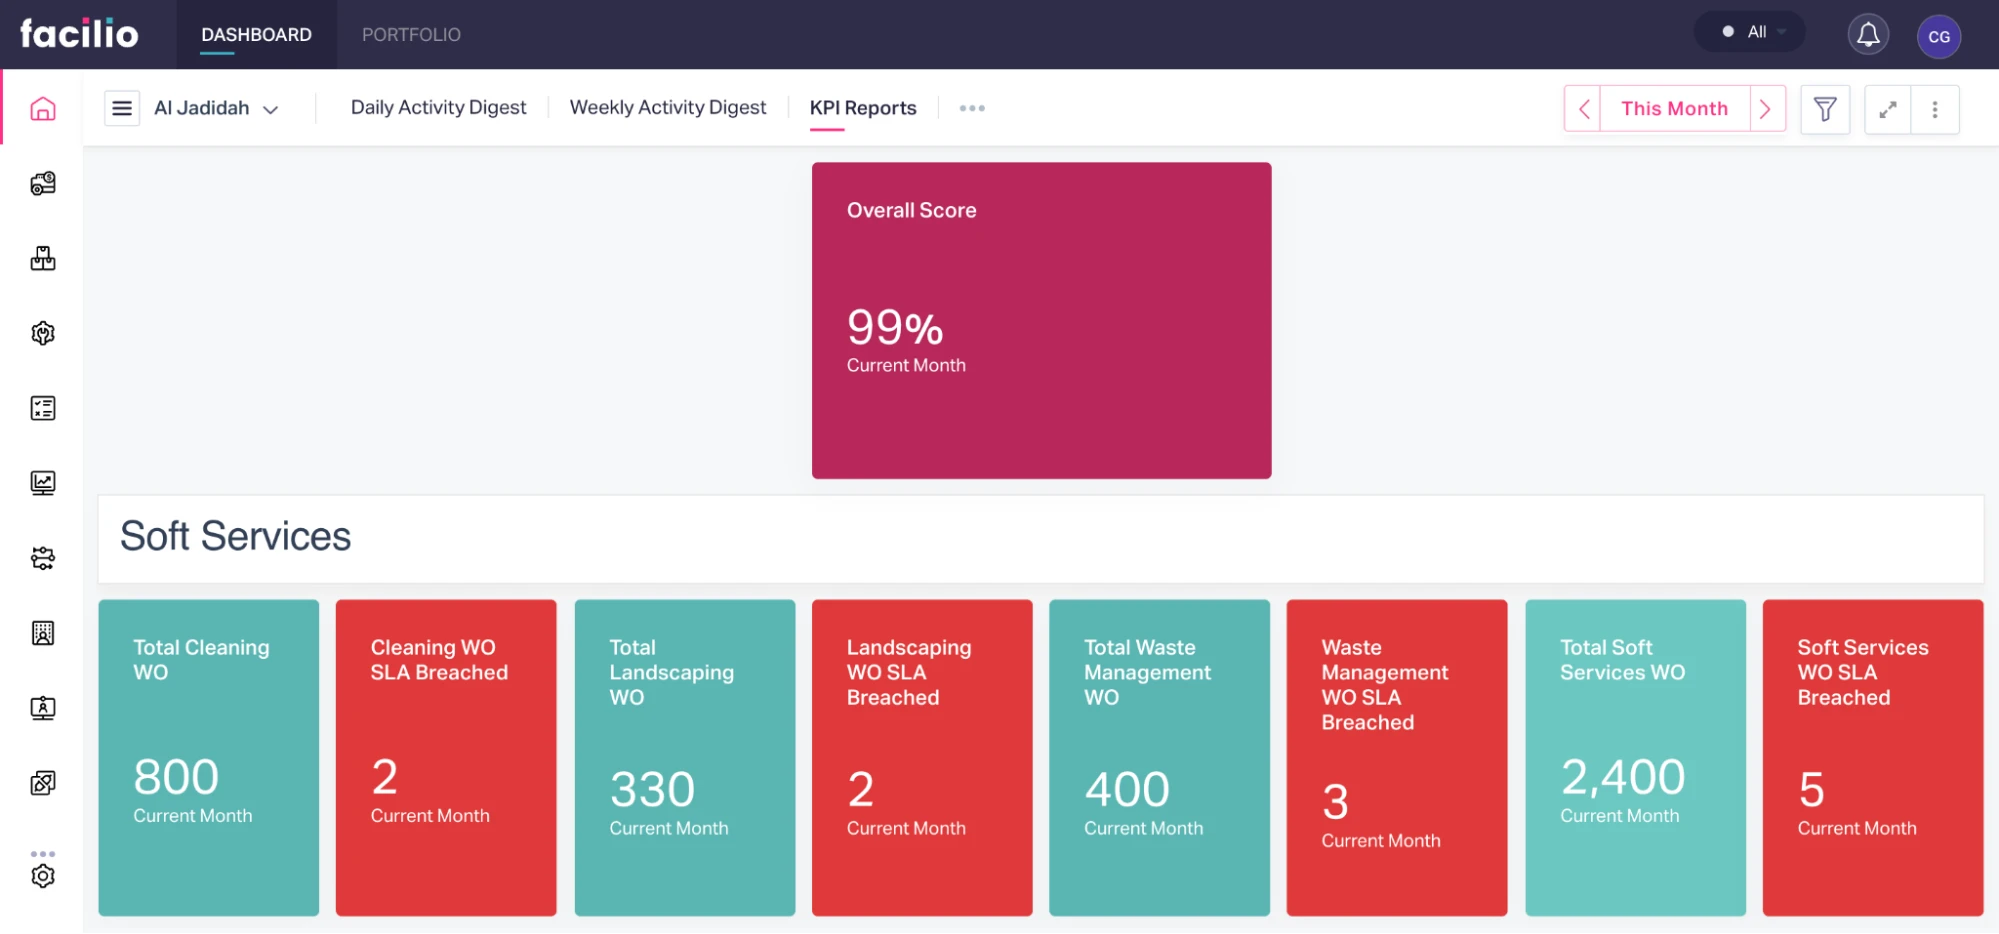
Task: Toggle the hamburger dashboard list menu
Action: click(122, 108)
